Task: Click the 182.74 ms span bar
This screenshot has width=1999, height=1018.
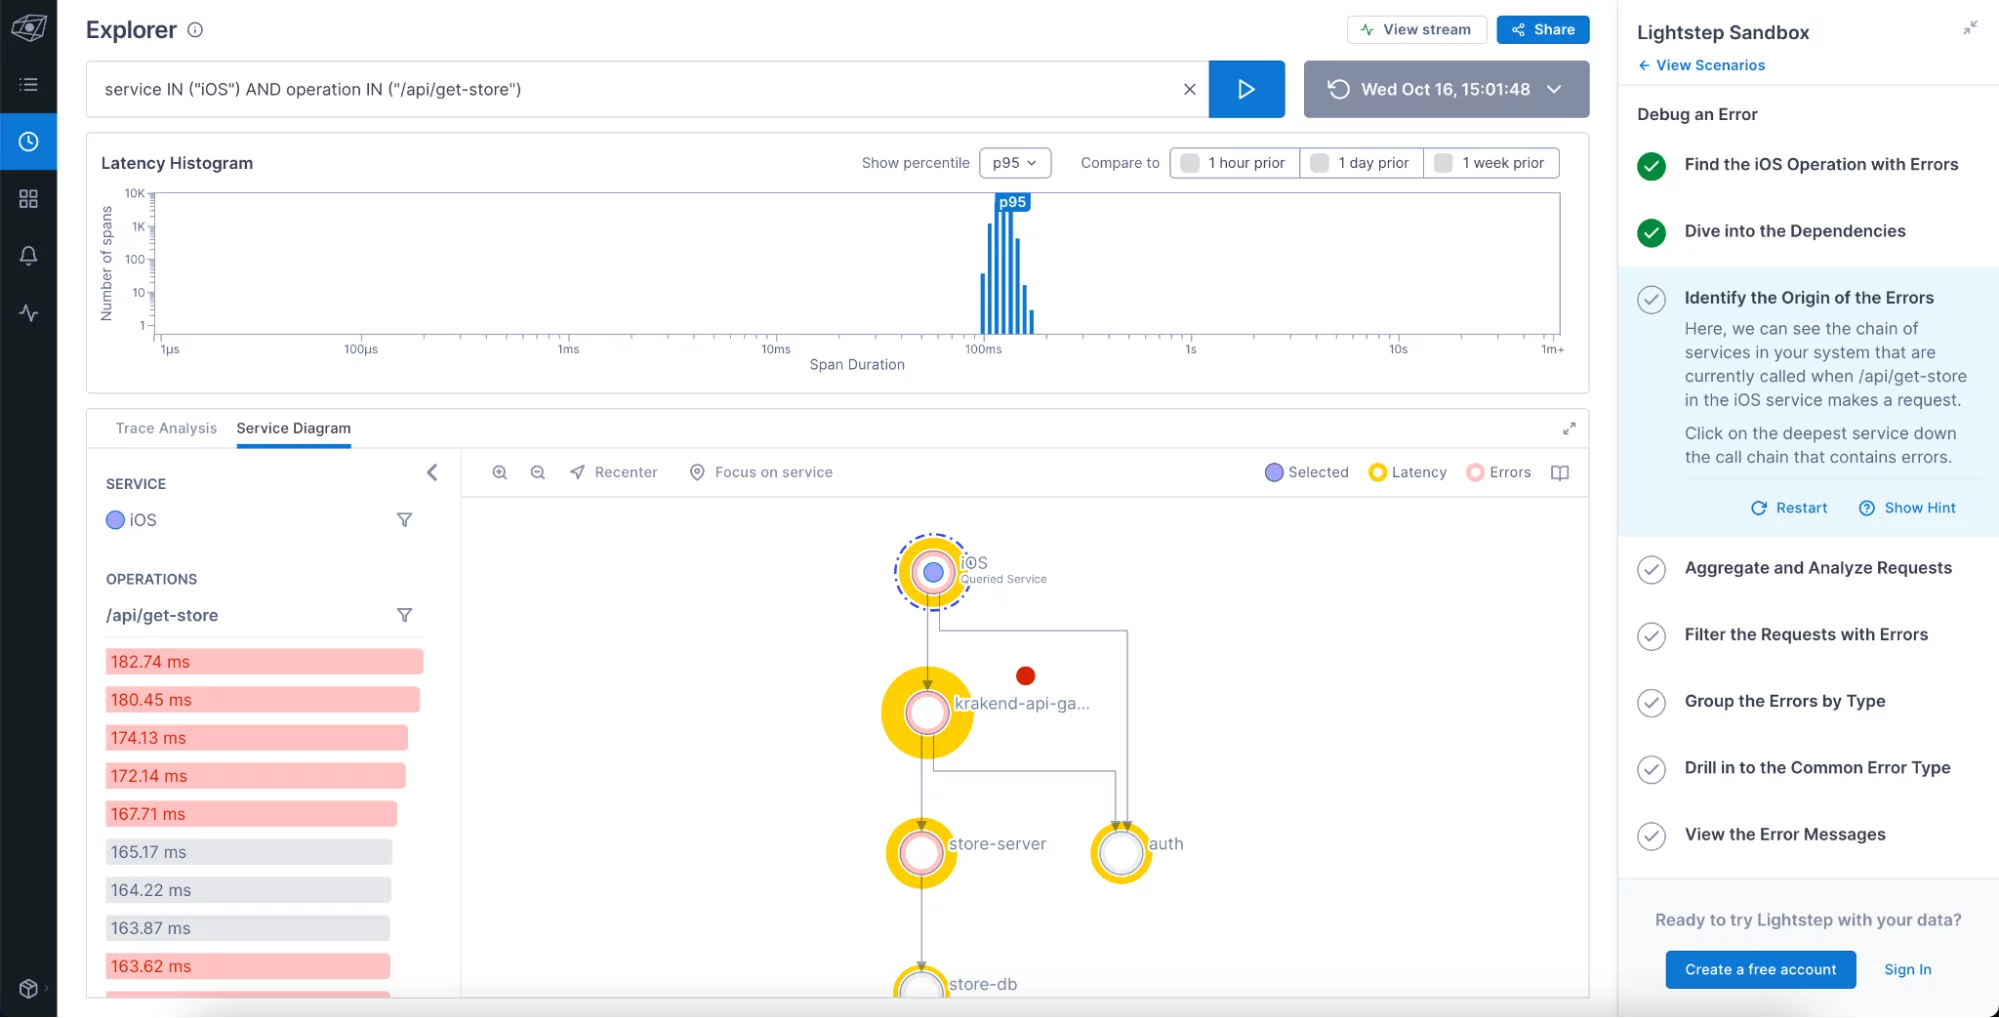Action: click(x=264, y=662)
